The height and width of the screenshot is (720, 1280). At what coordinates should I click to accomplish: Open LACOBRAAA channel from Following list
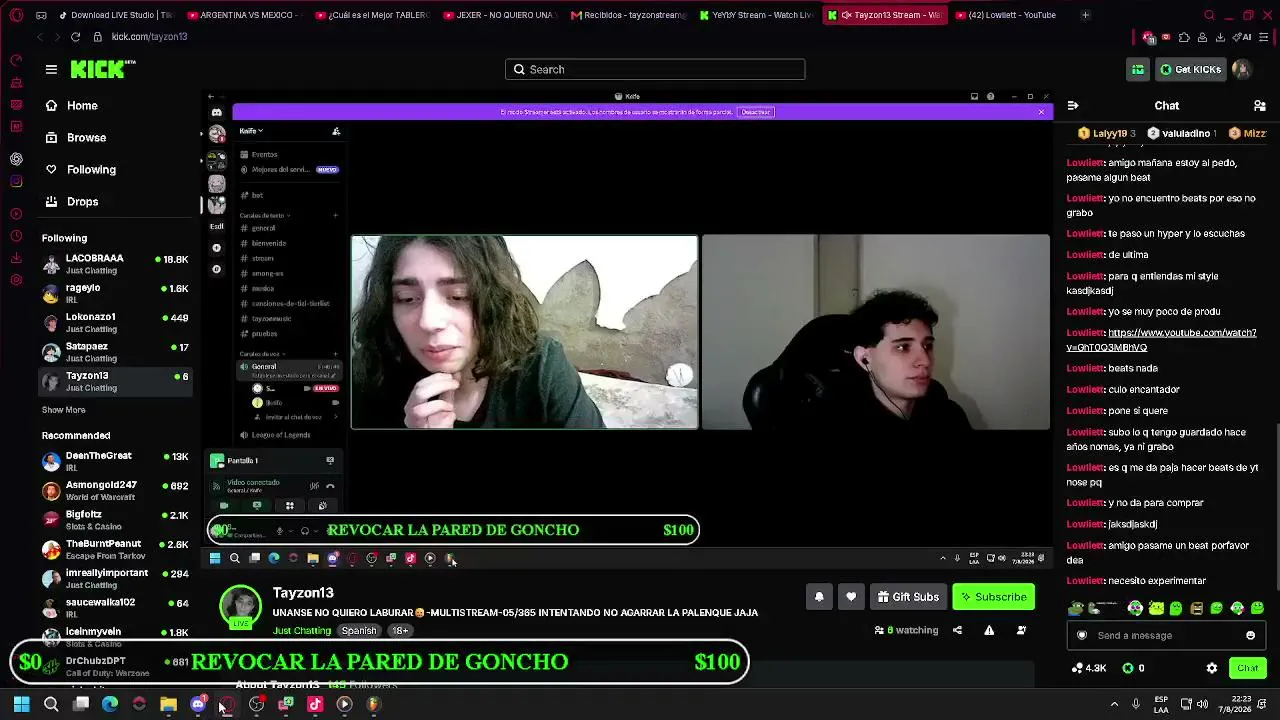pos(116,264)
